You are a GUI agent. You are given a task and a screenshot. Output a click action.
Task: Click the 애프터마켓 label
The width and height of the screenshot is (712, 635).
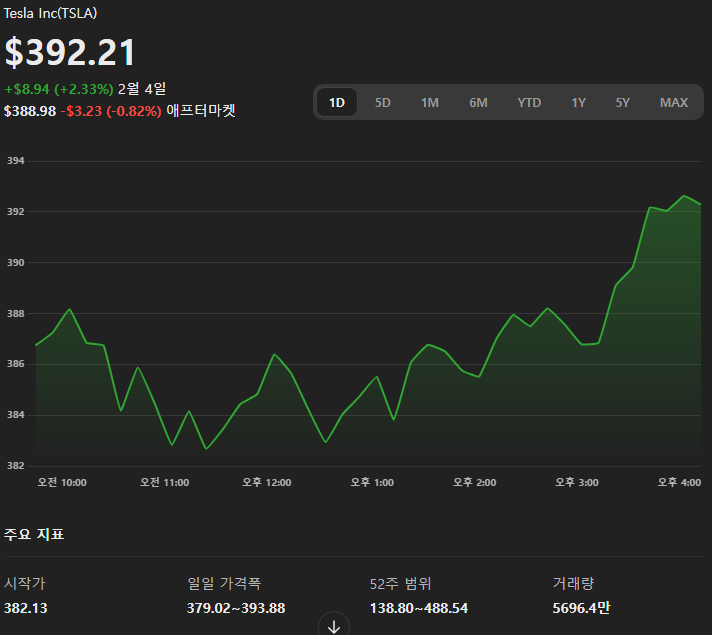[x=201, y=110]
